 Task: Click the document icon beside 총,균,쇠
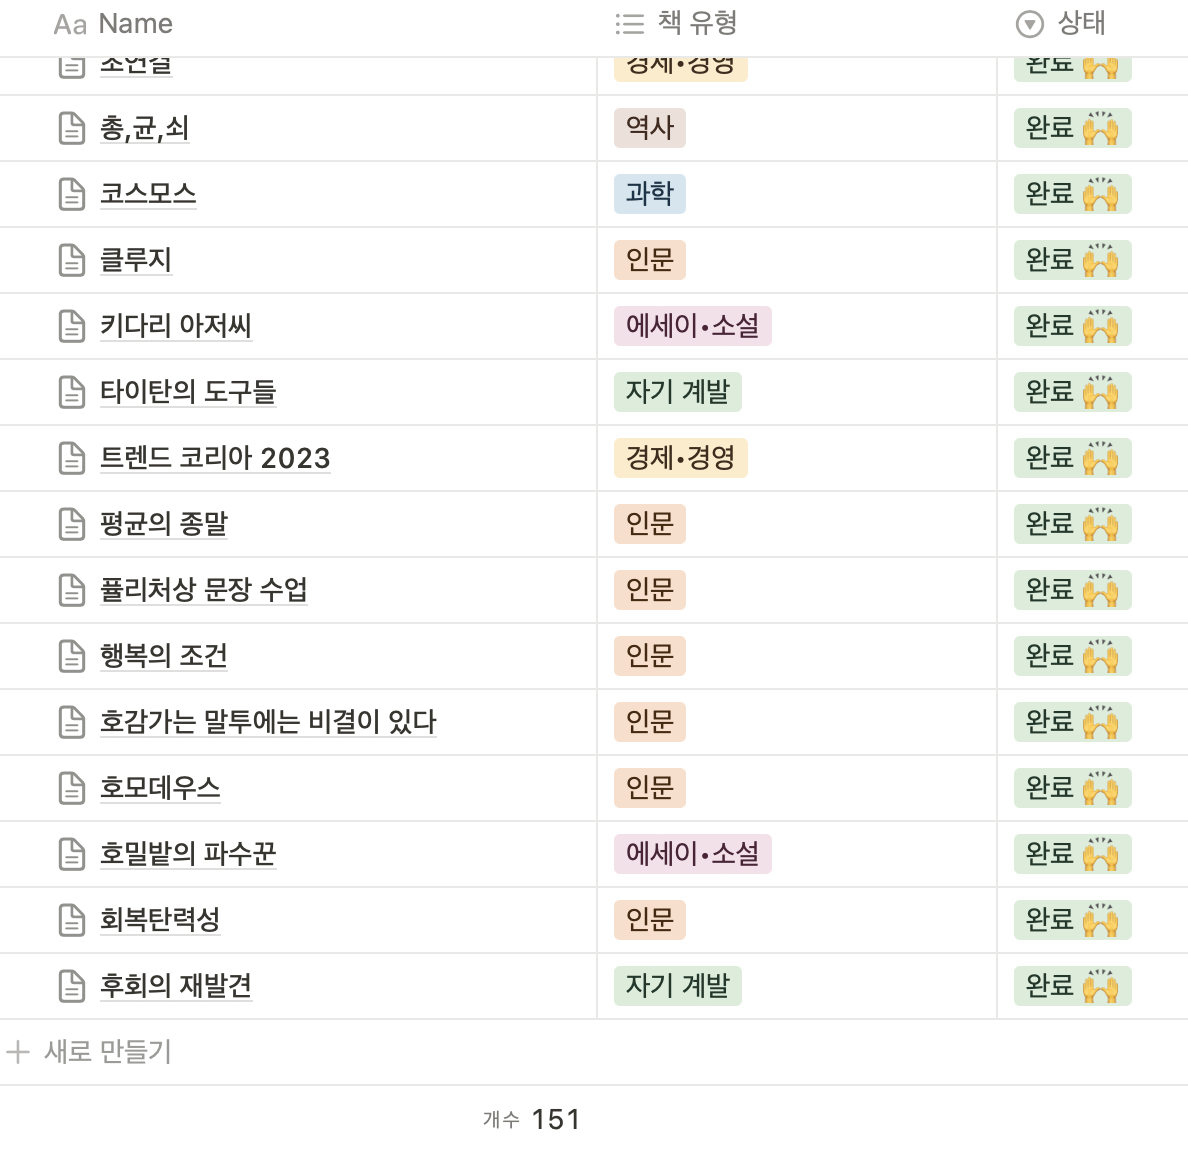pos(71,128)
